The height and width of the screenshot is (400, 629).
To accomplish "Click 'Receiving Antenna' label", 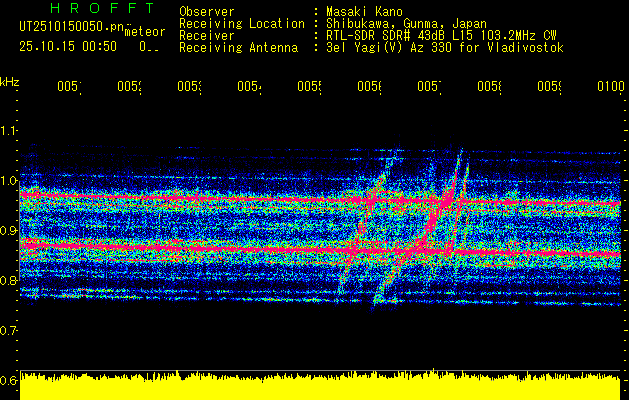I will point(238,48).
